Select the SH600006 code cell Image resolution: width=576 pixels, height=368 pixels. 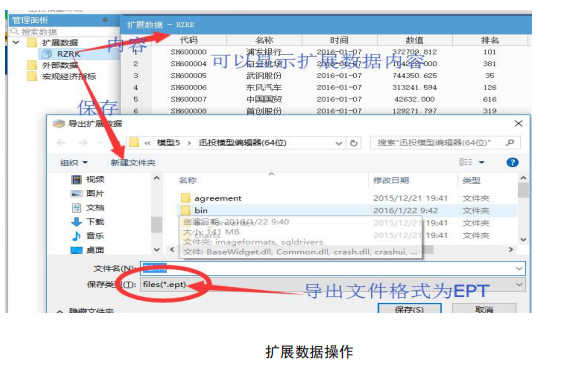188,87
